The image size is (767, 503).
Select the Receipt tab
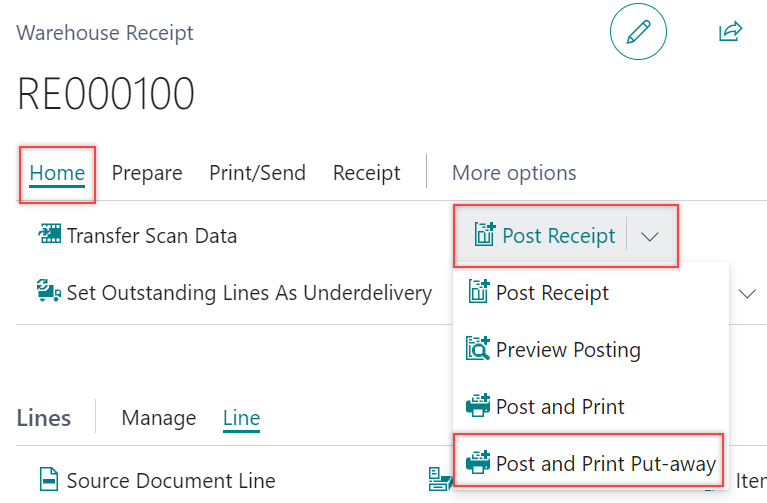click(366, 173)
